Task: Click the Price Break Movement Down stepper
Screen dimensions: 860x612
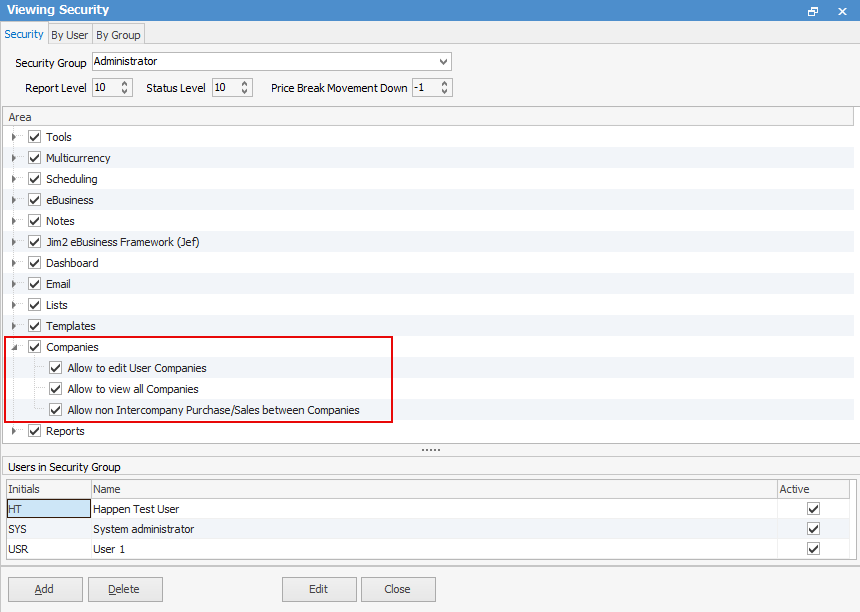Action: pyautogui.click(x=444, y=87)
